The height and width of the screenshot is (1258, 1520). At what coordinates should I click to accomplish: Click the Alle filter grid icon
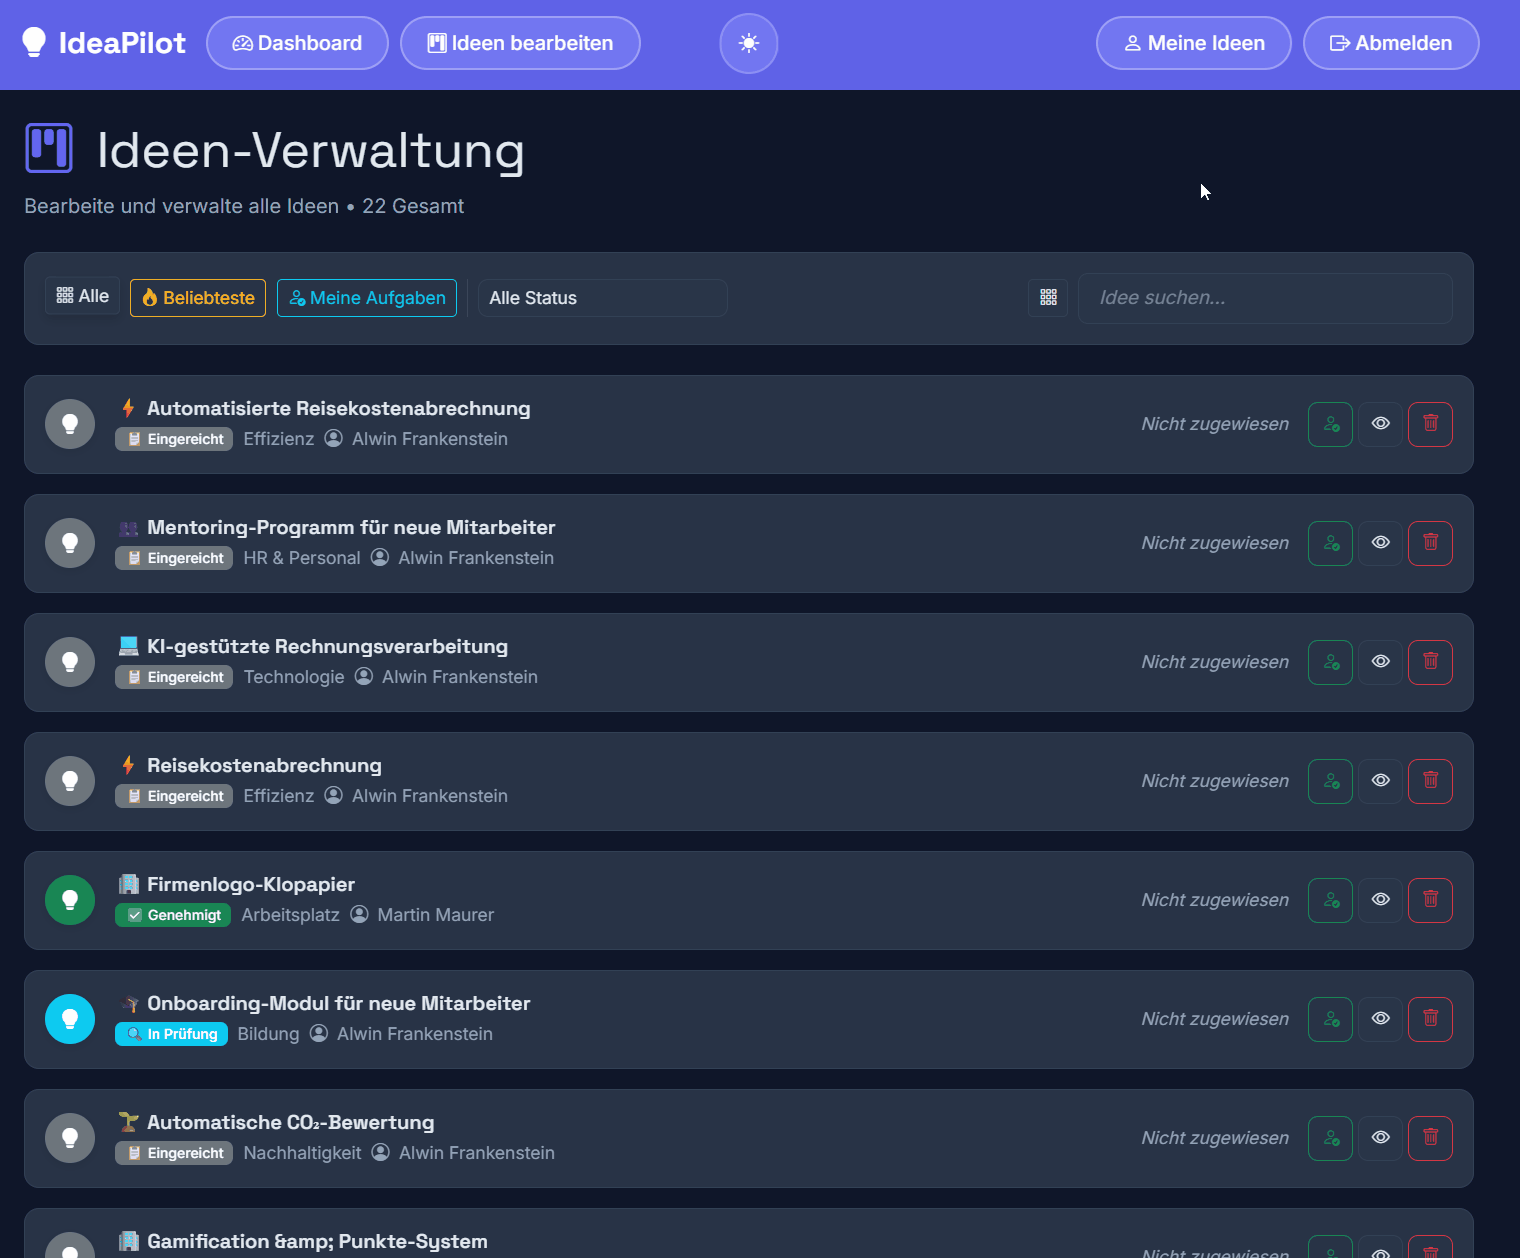[x=66, y=294]
